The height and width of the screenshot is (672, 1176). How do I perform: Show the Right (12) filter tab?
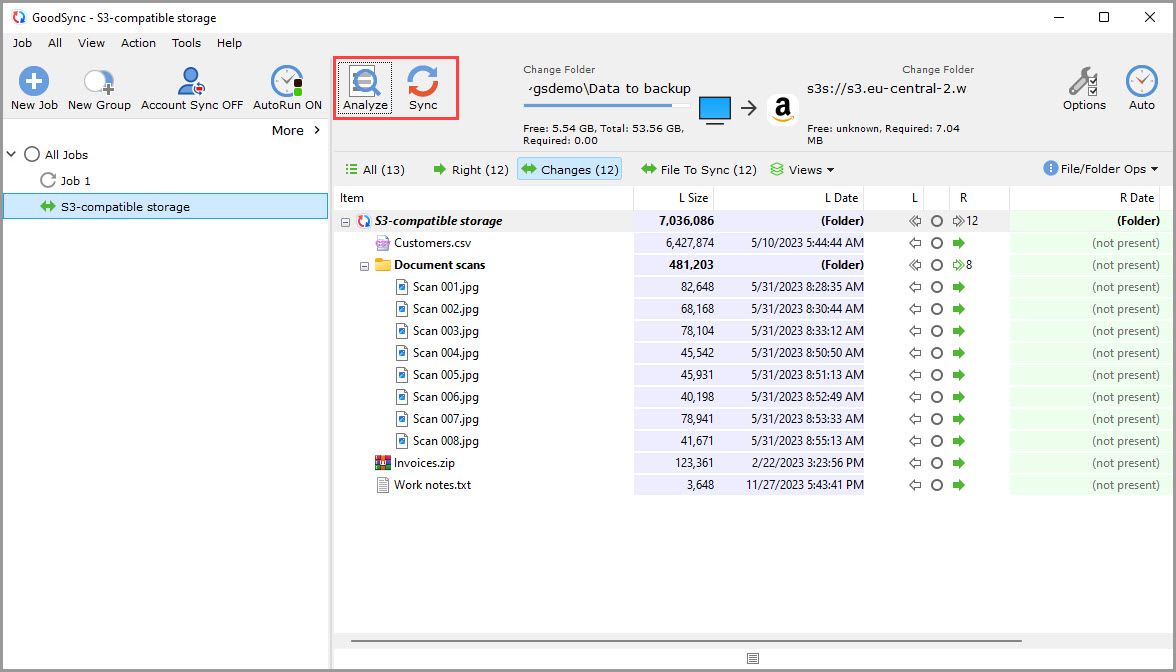tap(471, 170)
